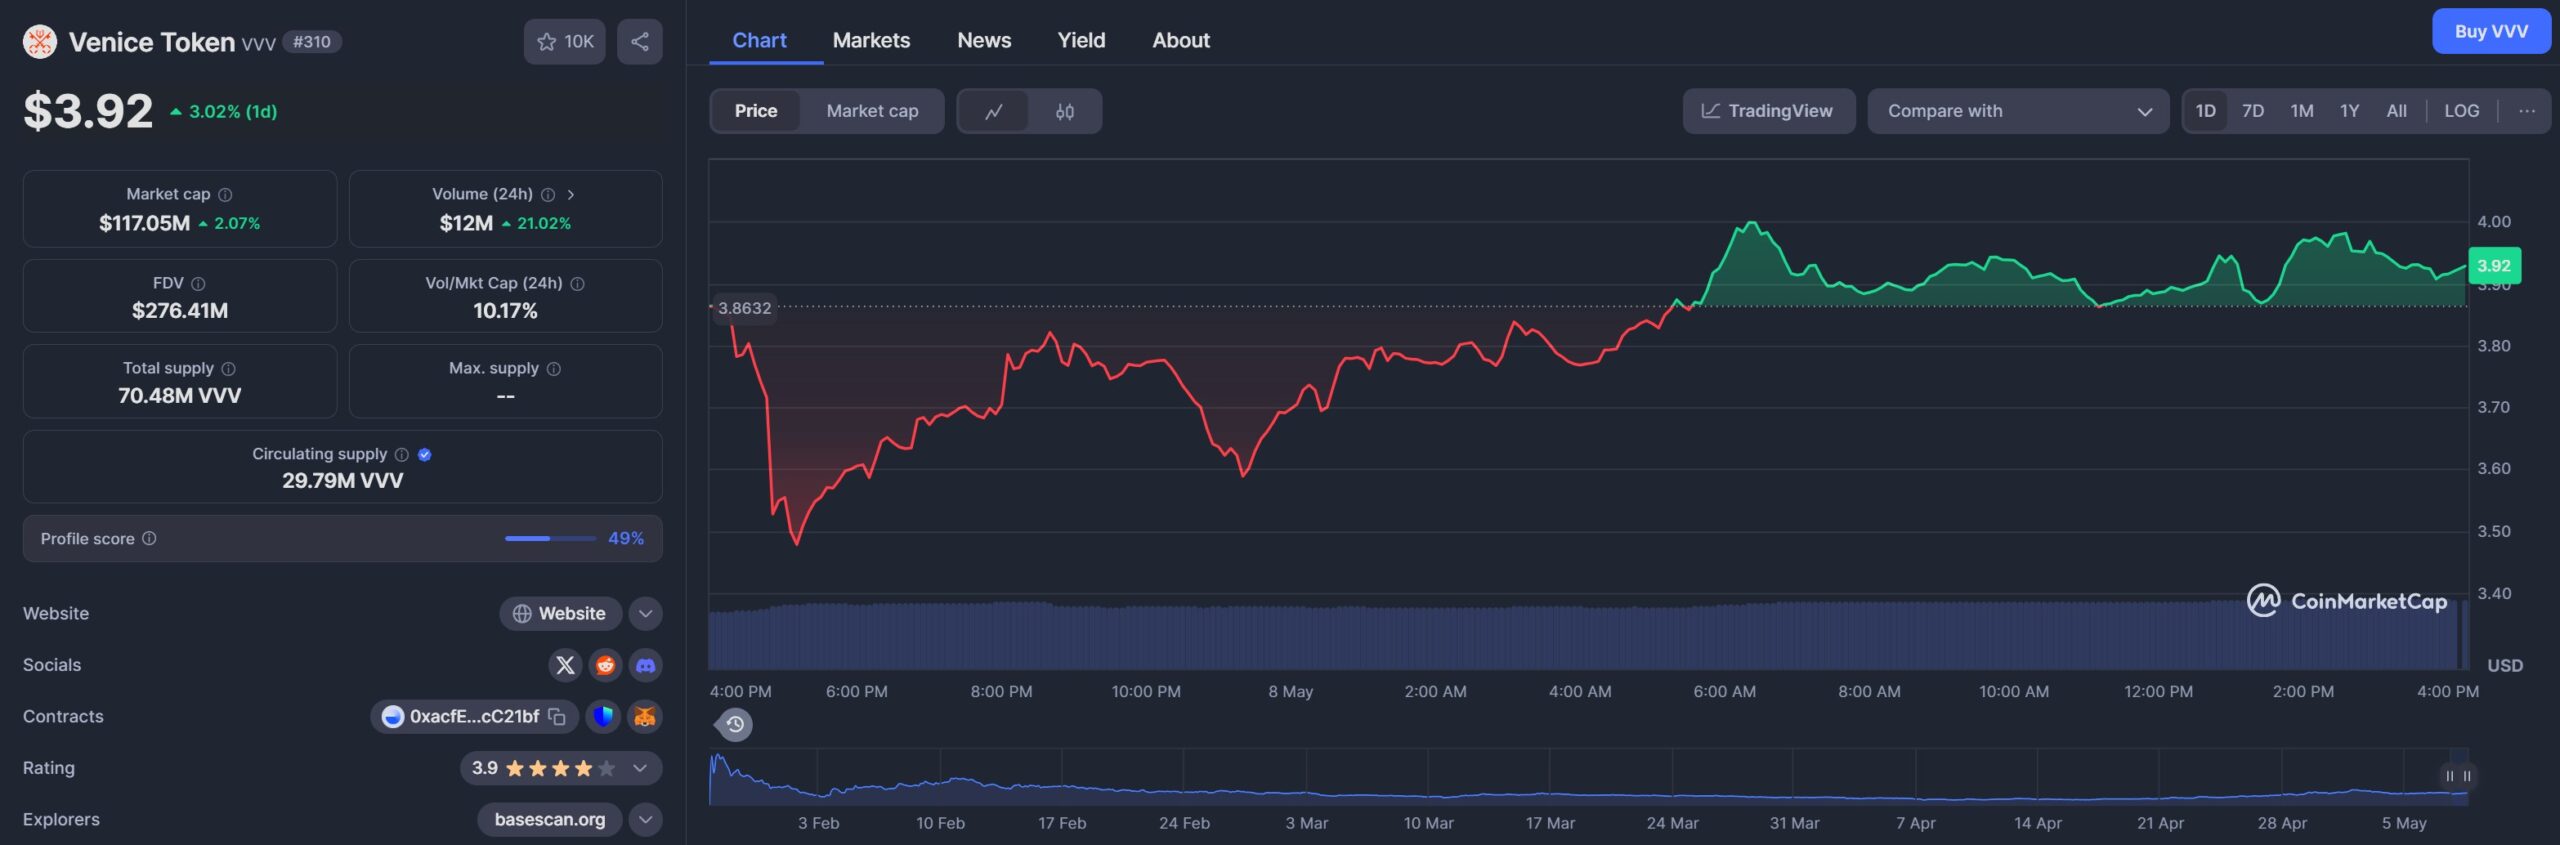This screenshot has width=2560, height=845.
Task: Open chart more options ellipsis
Action: click(2527, 111)
